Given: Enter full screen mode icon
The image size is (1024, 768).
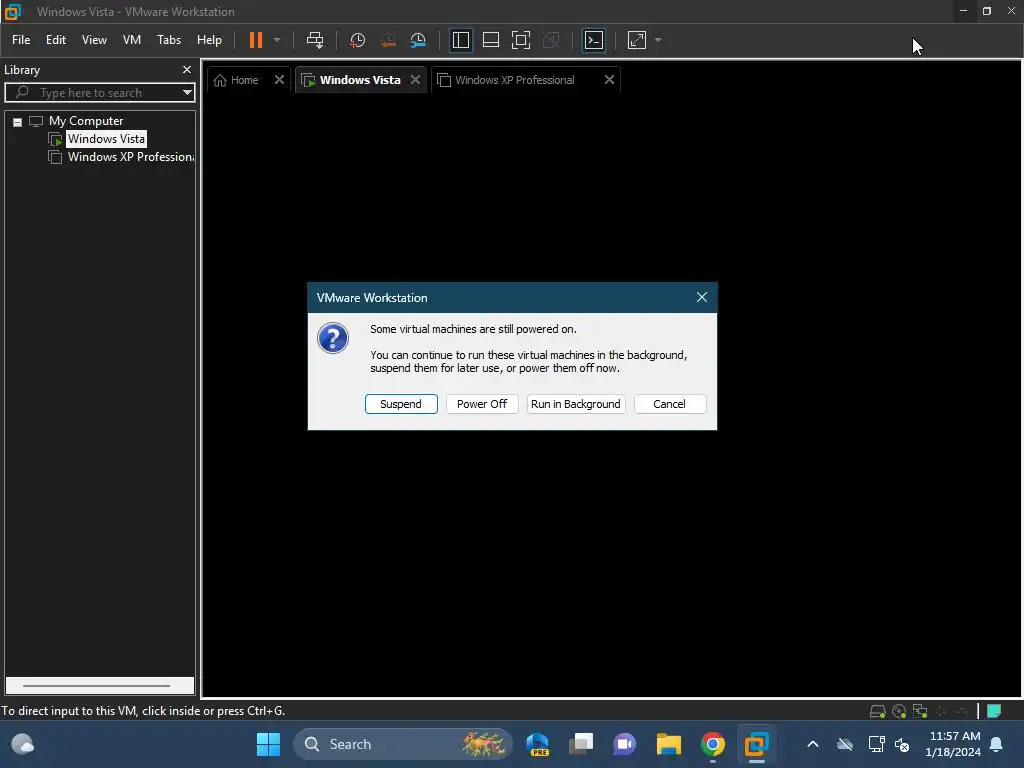Looking at the screenshot, I should 520,40.
